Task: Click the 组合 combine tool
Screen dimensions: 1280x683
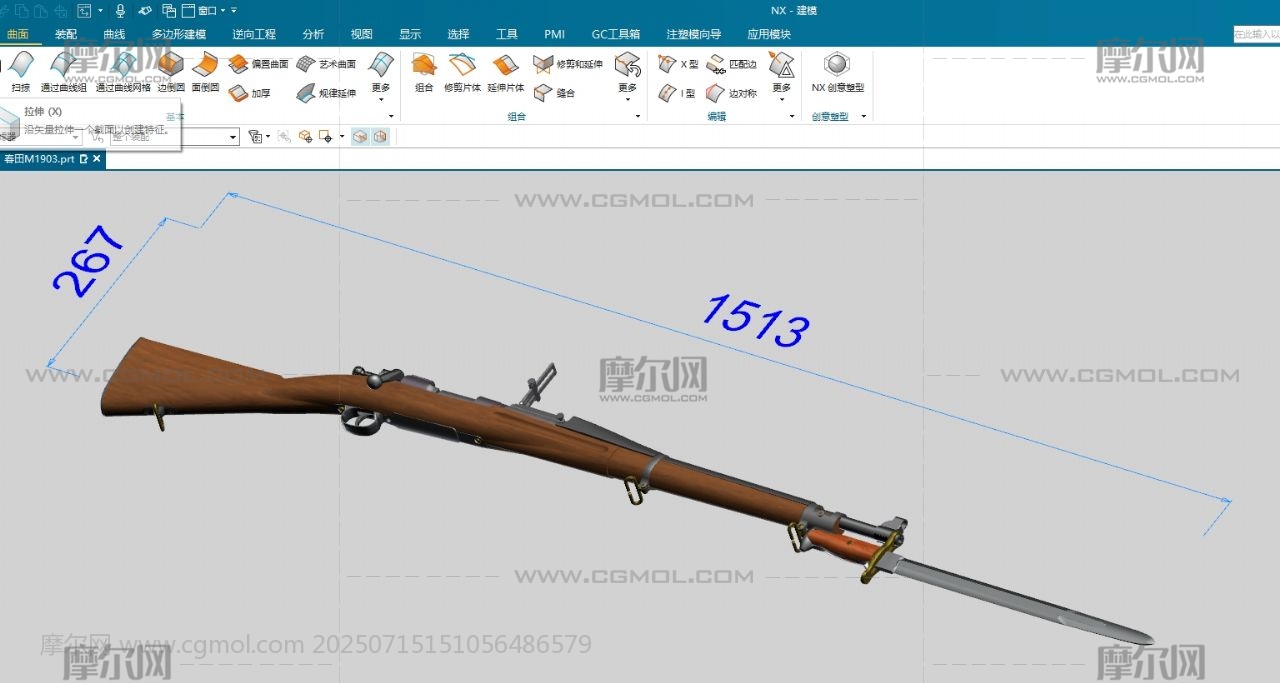Action: tap(424, 73)
